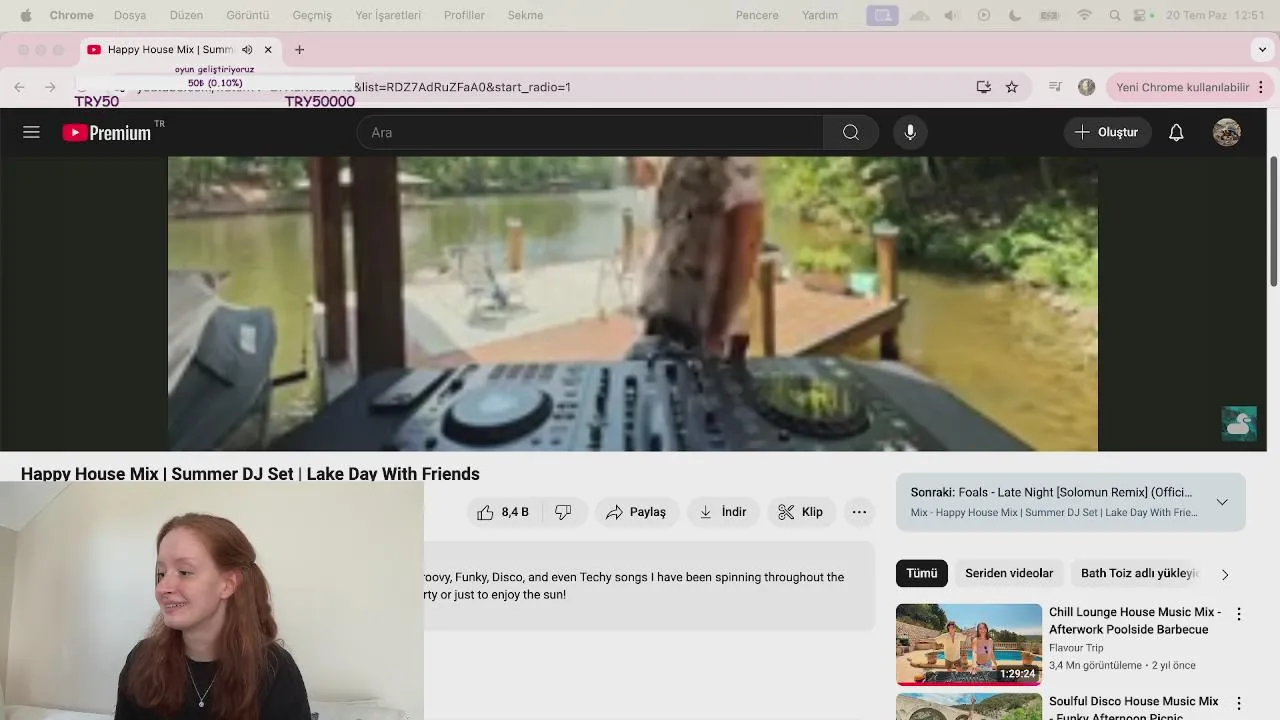Open Chill Lounge House Music Mix title

(x=1135, y=620)
